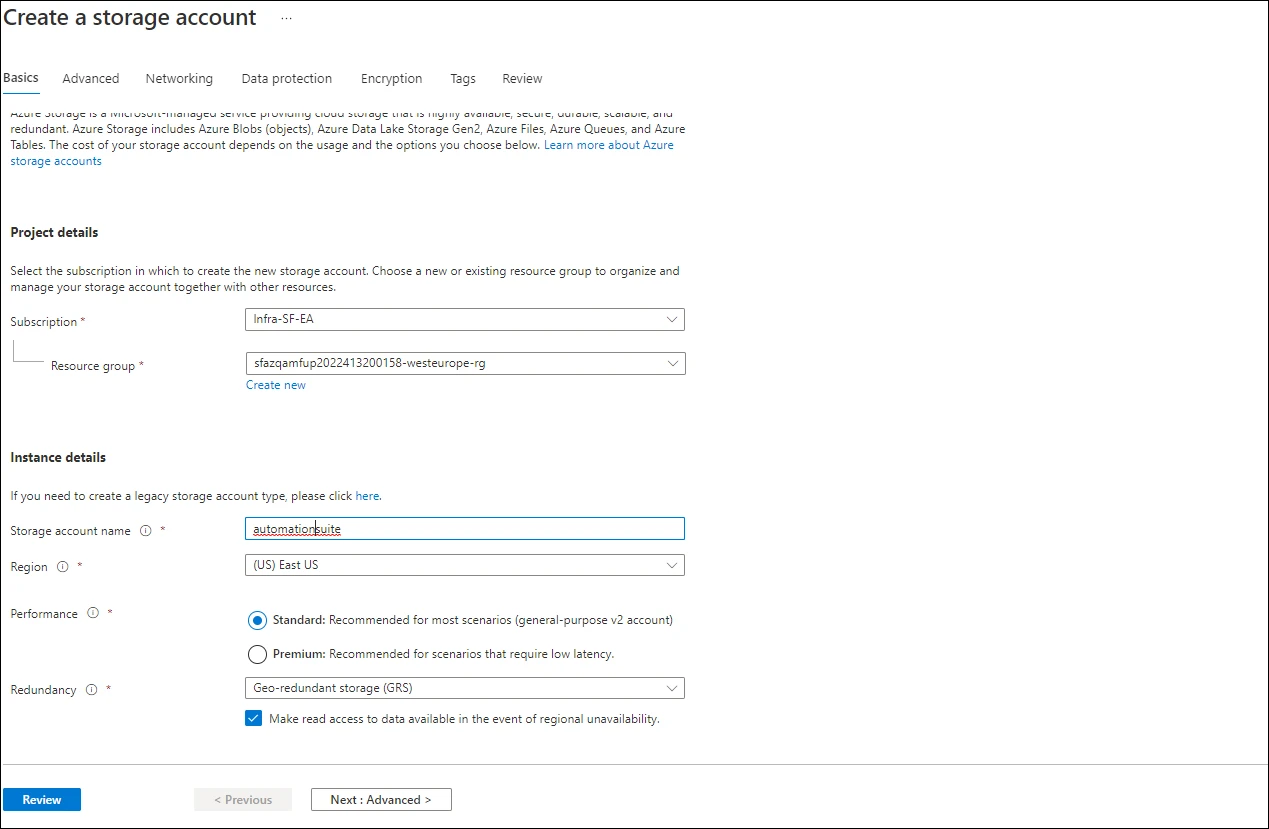Click the Resource group field label
This screenshot has width=1269, height=829.
(x=93, y=366)
